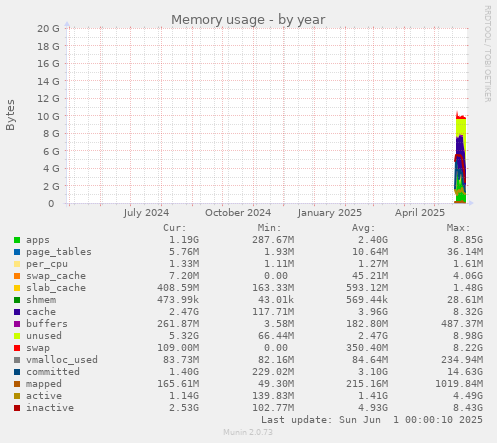This screenshot has height=443, width=497.
Task: Click the 'page_tables' legend label
Action: pos(59,252)
